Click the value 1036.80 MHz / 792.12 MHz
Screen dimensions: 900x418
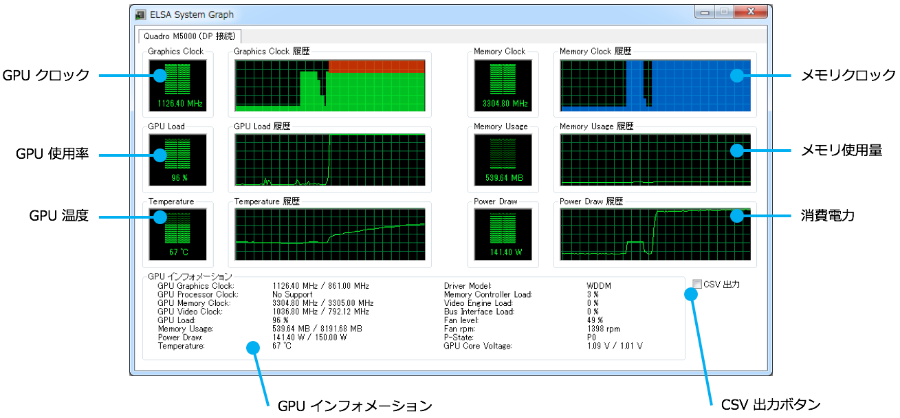click(321, 311)
